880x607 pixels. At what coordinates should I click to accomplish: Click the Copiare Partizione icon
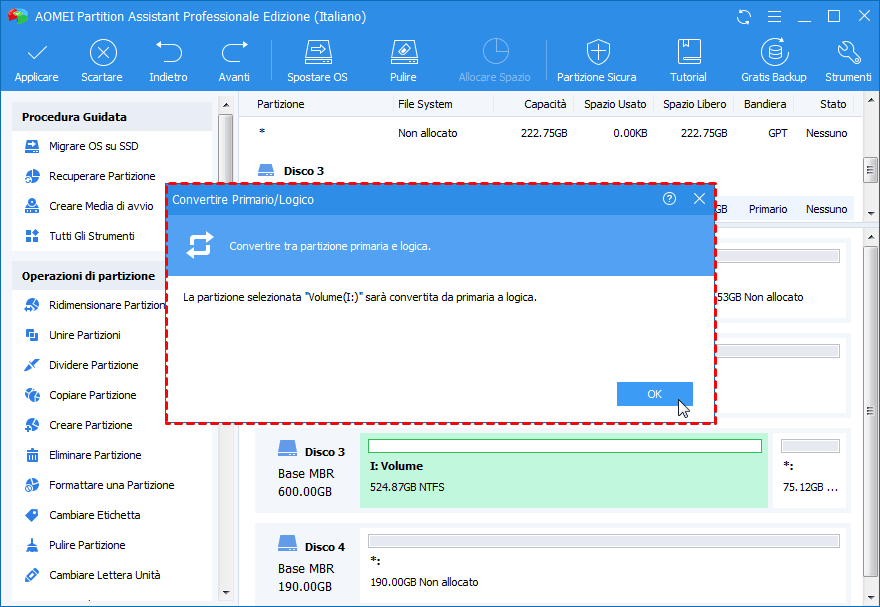click(x=32, y=395)
